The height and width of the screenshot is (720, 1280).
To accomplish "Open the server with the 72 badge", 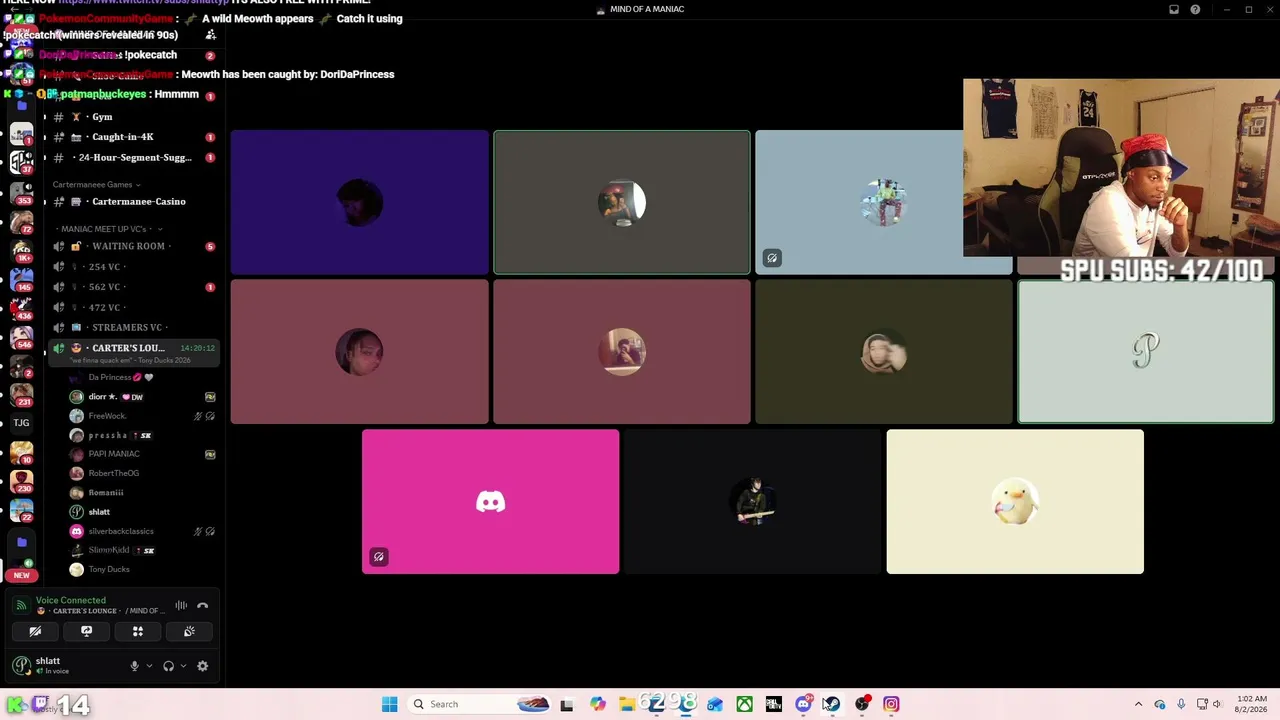I will [x=21, y=224].
